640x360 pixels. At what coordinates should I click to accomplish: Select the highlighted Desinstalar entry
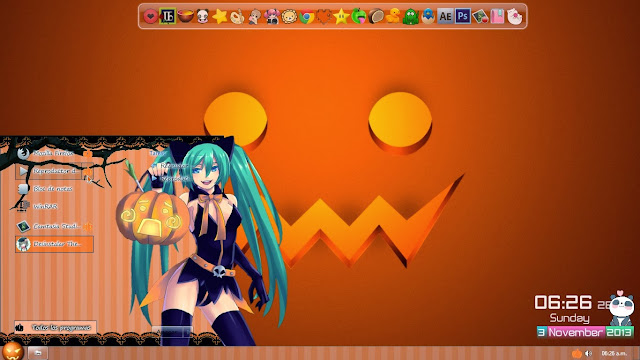(54, 244)
